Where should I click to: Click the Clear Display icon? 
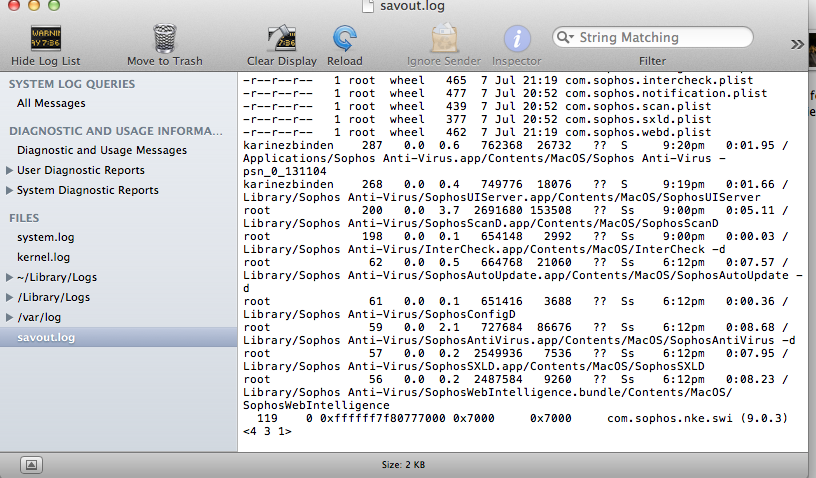point(282,38)
